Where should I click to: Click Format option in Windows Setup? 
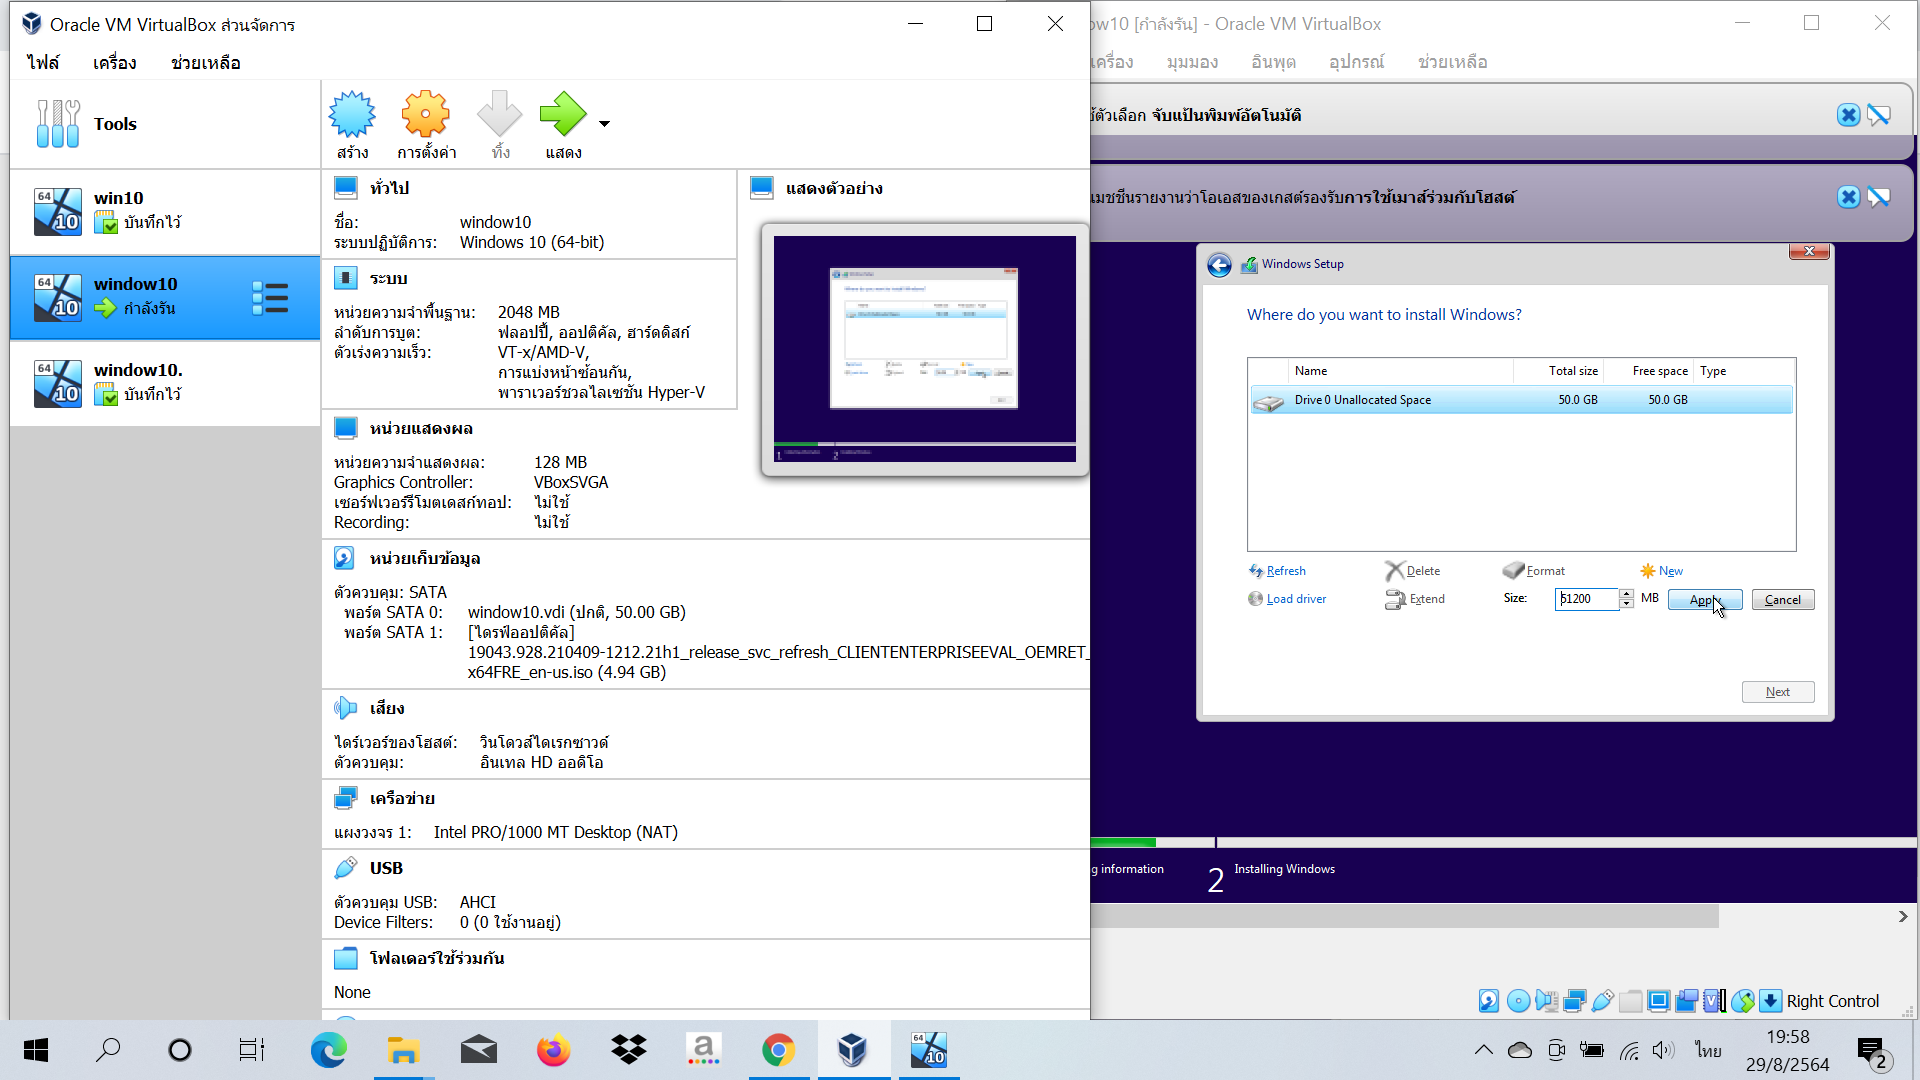pos(1534,571)
